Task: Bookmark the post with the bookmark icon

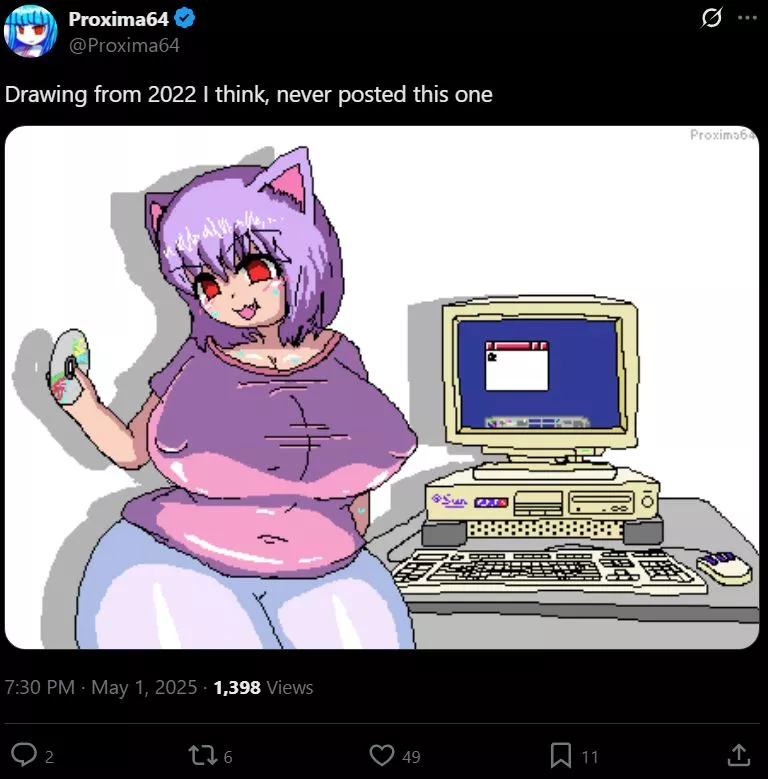Action: (561, 755)
